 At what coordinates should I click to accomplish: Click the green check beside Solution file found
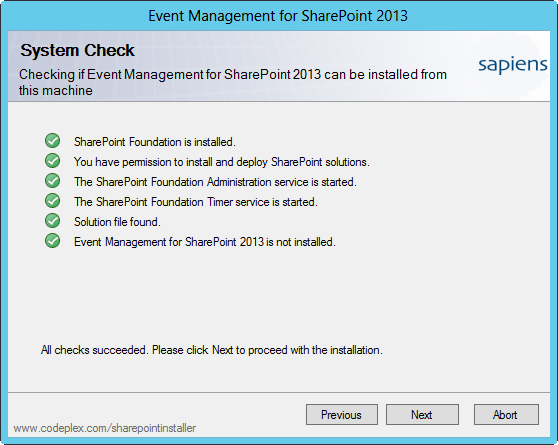point(53,220)
